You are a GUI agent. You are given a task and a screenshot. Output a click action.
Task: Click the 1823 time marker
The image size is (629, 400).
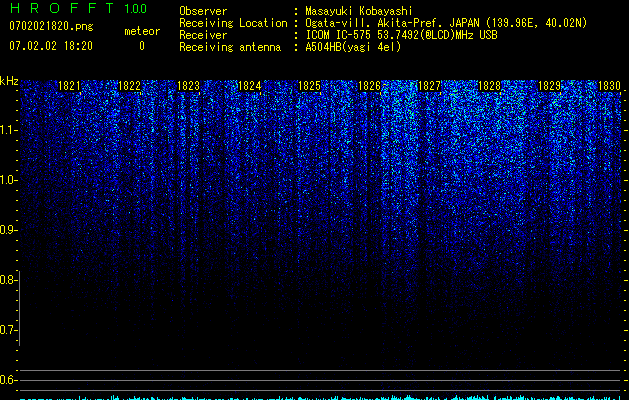coord(189,86)
